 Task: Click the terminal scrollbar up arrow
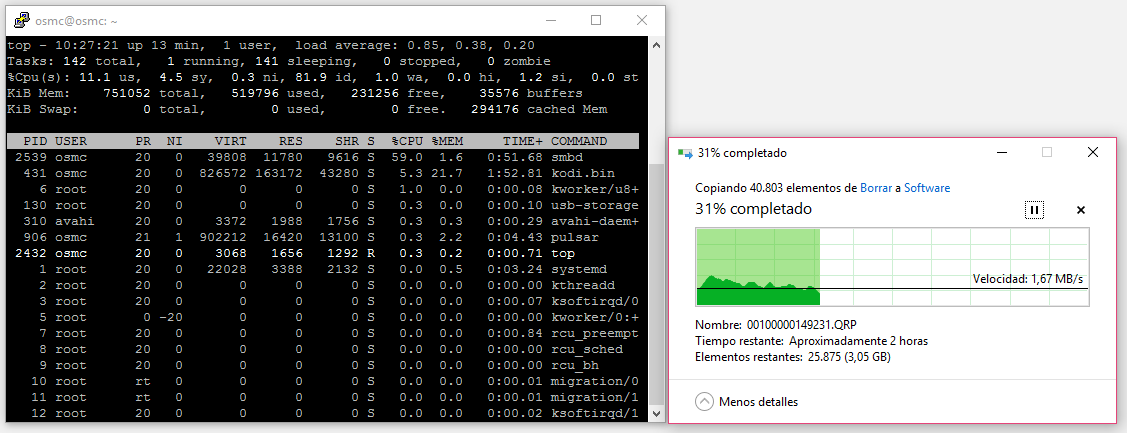pyautogui.click(x=656, y=45)
